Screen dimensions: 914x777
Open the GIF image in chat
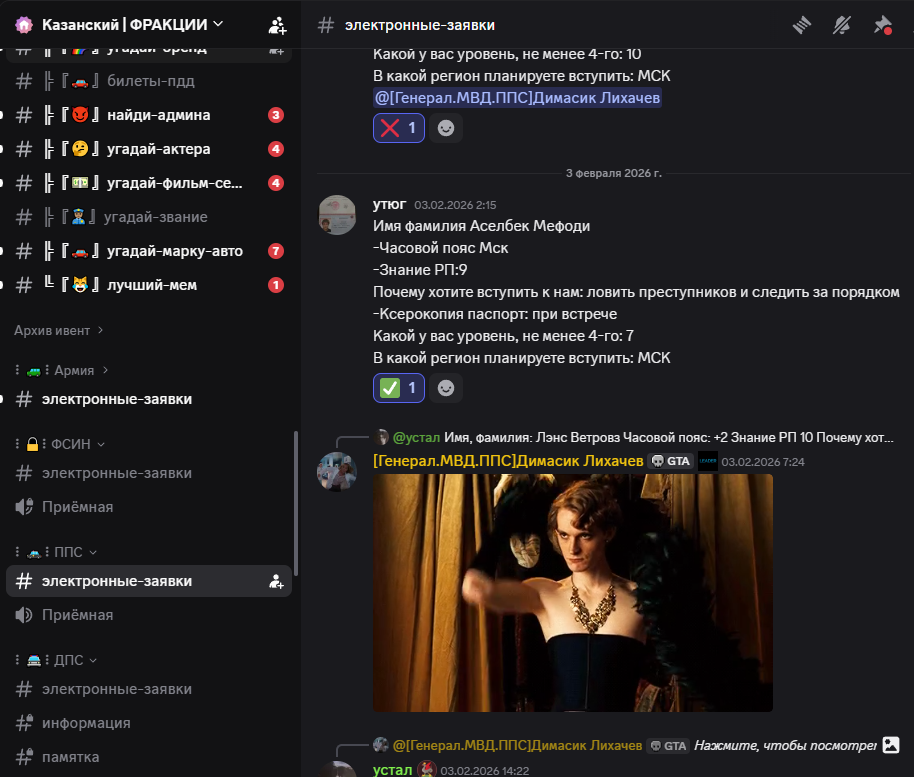click(x=572, y=592)
